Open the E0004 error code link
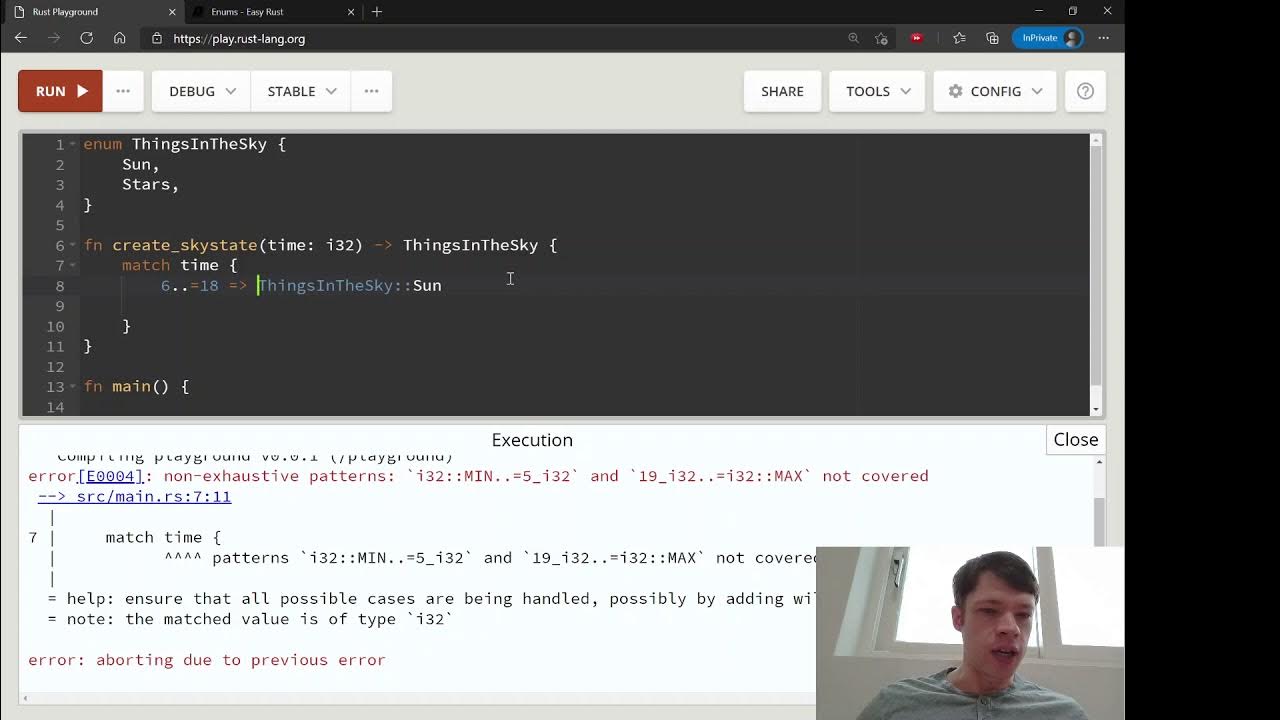The height and width of the screenshot is (720, 1280). coord(111,476)
